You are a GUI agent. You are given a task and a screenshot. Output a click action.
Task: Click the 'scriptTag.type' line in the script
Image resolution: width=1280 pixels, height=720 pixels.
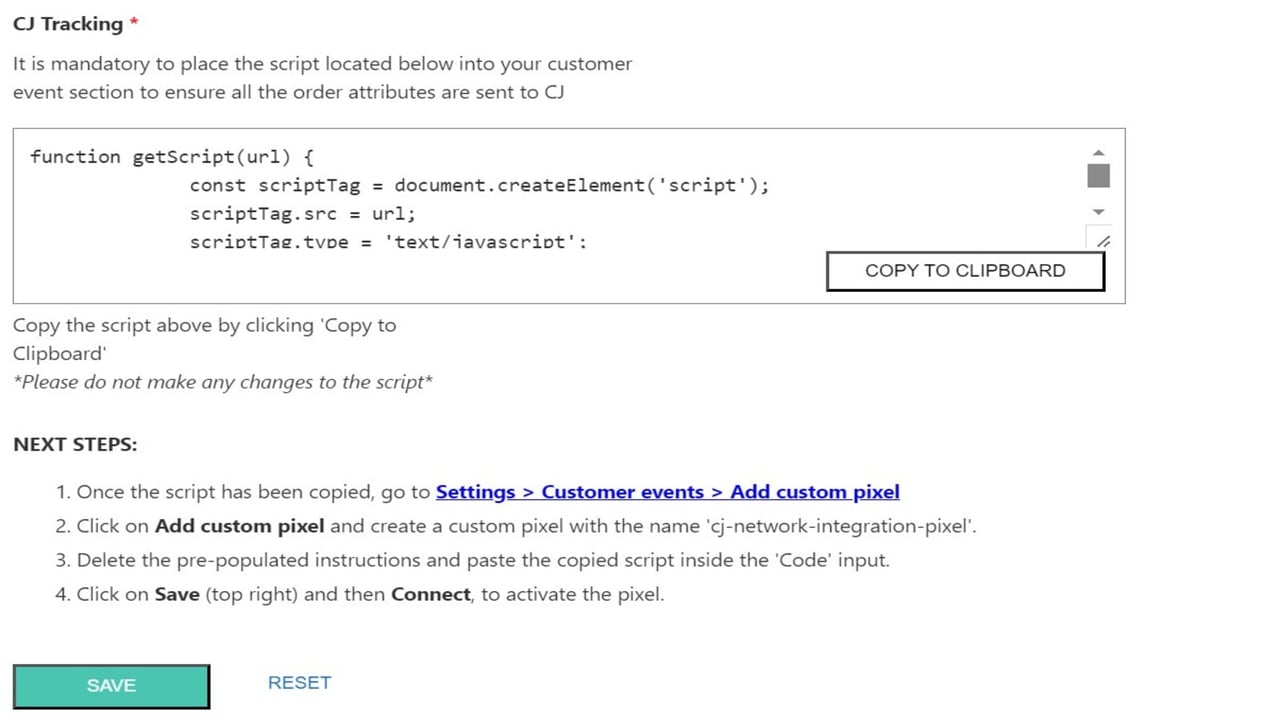pyautogui.click(x=389, y=242)
